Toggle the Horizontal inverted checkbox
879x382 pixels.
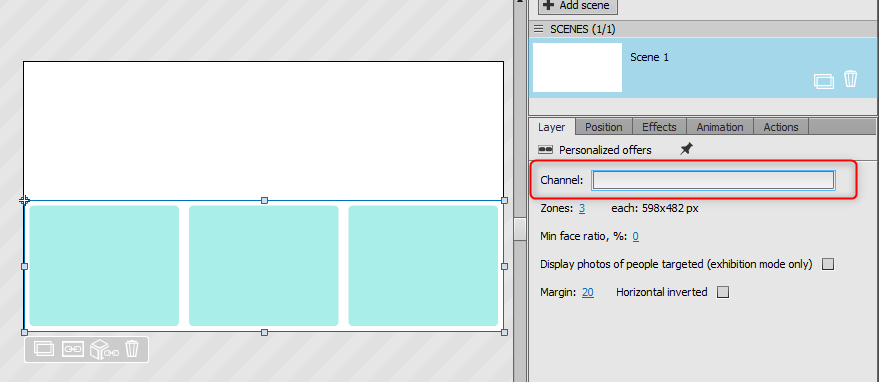coord(723,292)
